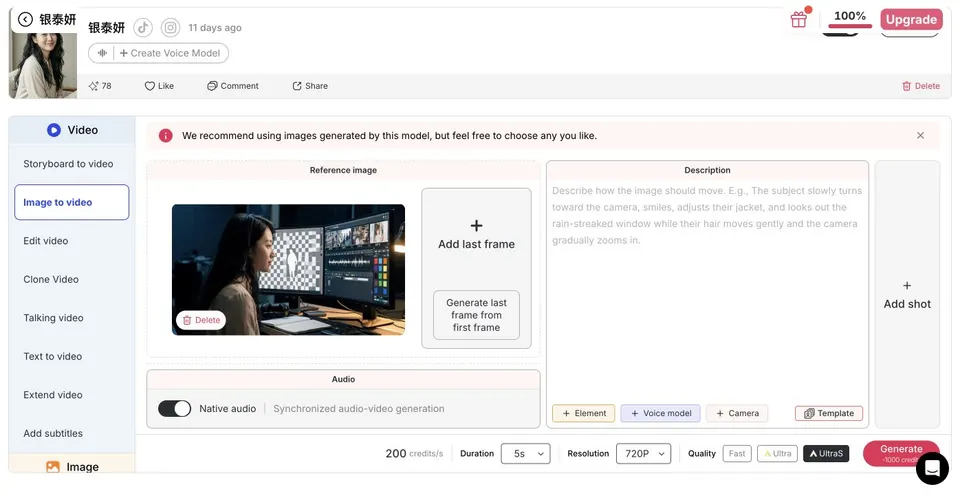The width and height of the screenshot is (960, 496).
Task: Click the Audio panel header
Action: pos(343,379)
